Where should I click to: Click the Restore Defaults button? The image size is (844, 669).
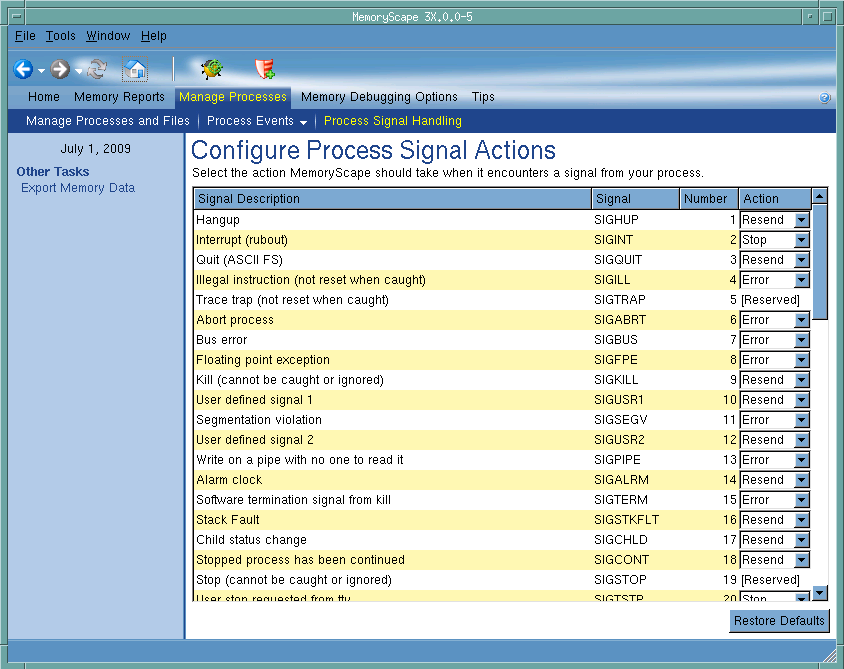point(779,621)
